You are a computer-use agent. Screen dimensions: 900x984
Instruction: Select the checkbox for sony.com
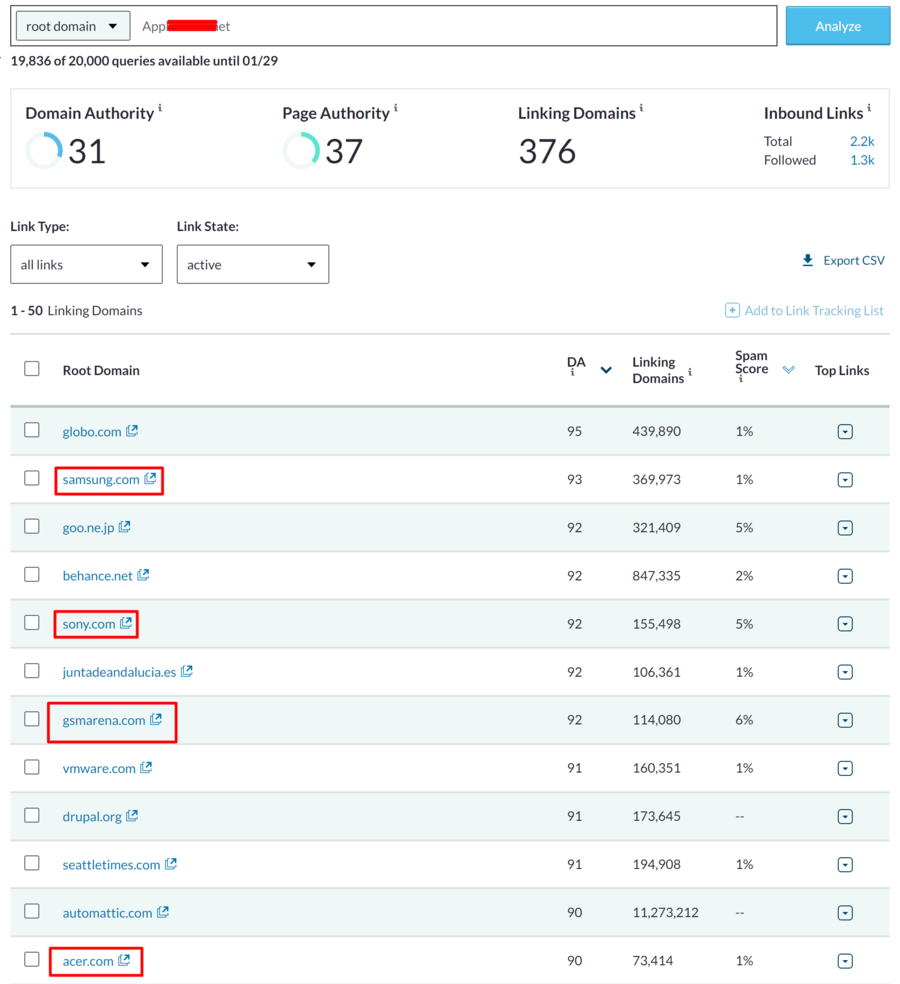coord(32,623)
